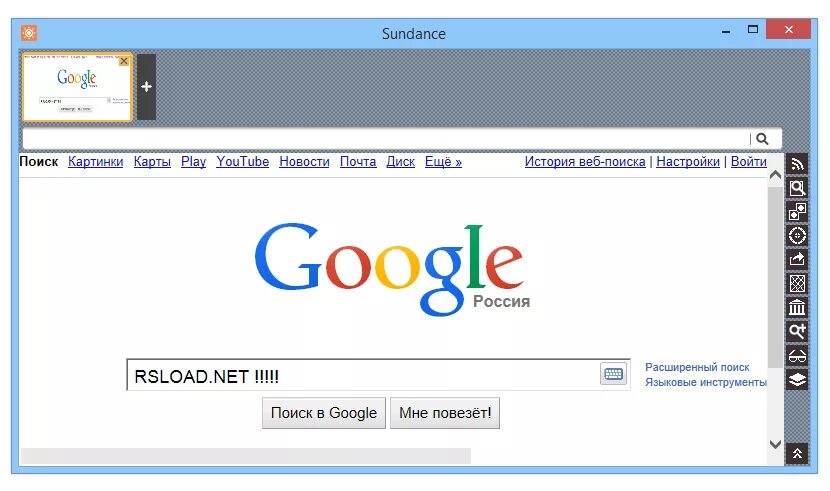Screen dimensions: 830x491
Task: Click the zoom-in magnifier plus icon
Action: point(797,331)
